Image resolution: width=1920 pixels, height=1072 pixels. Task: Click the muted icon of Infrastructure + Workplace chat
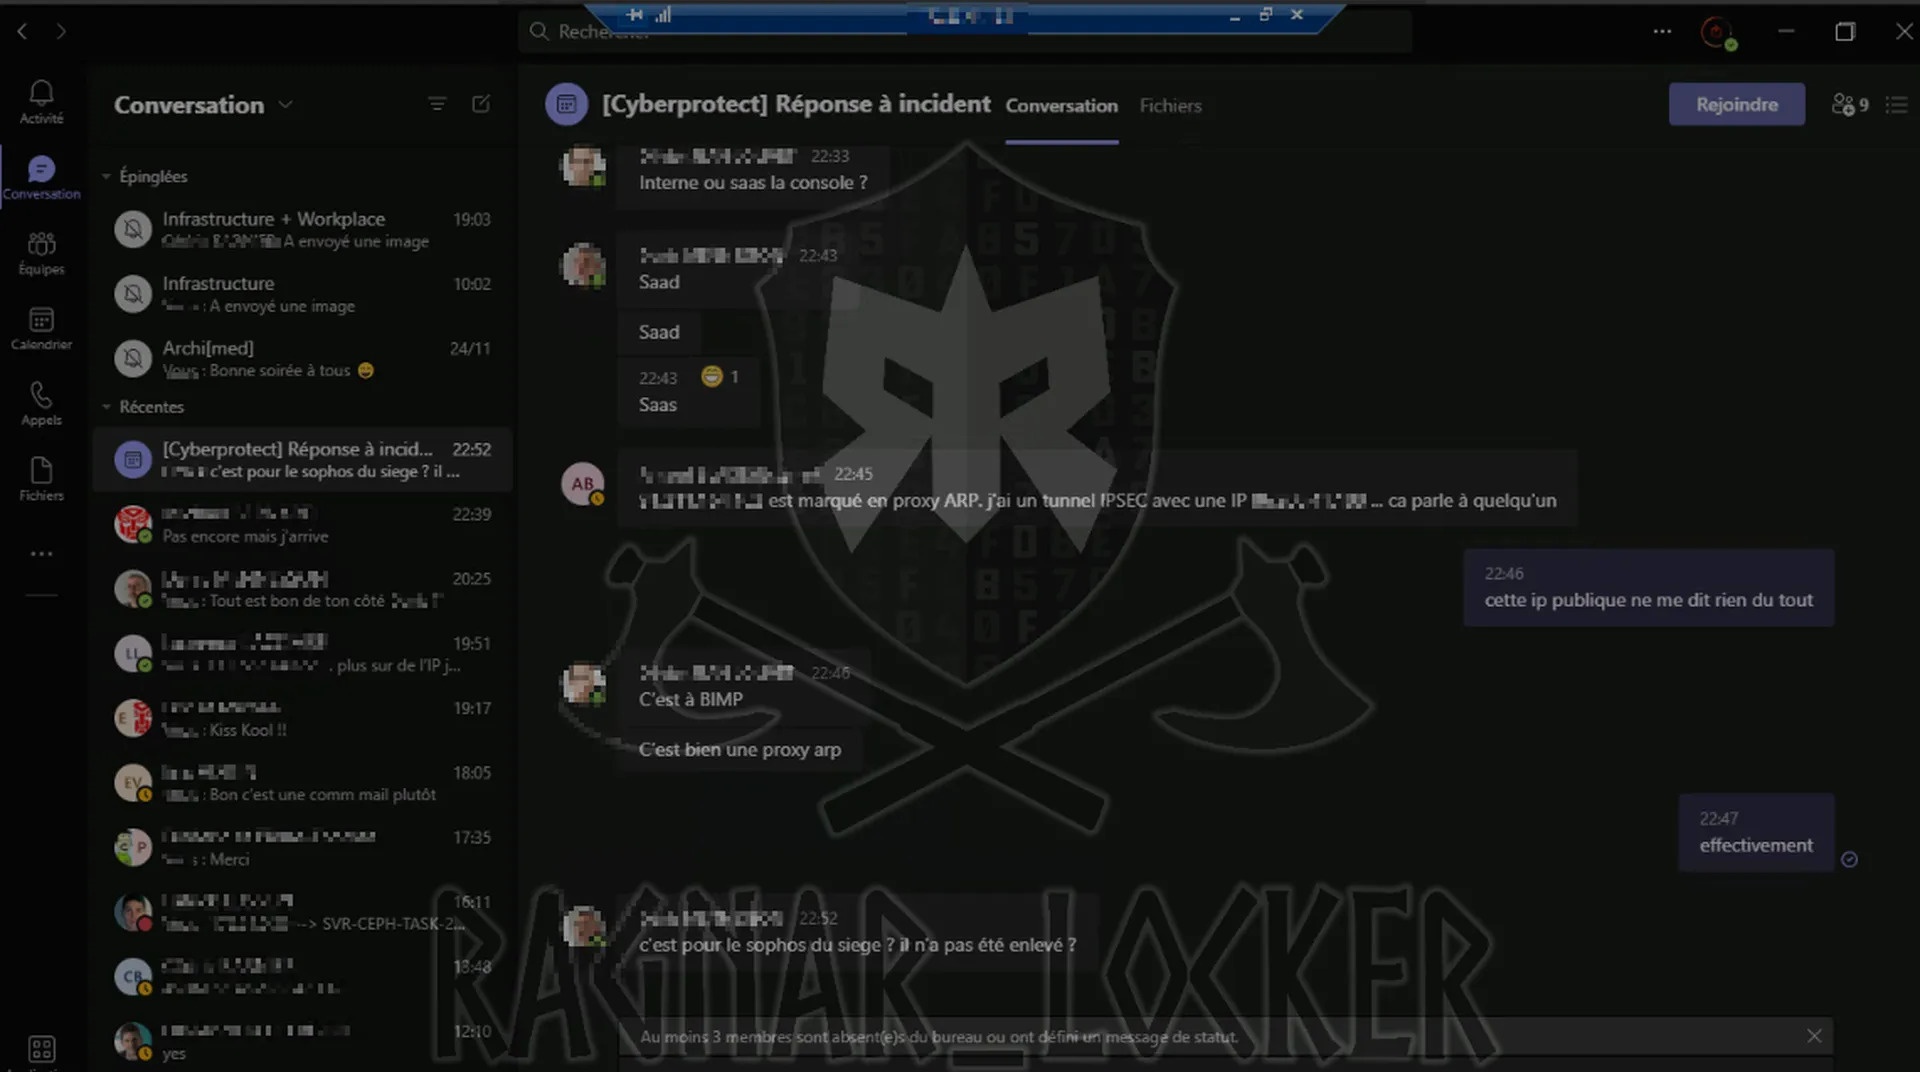(133, 229)
